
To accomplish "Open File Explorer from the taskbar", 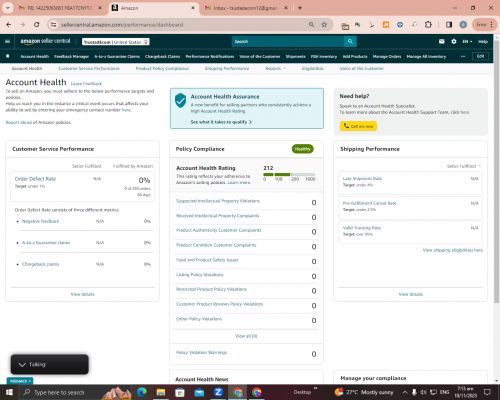I will coord(161,392).
